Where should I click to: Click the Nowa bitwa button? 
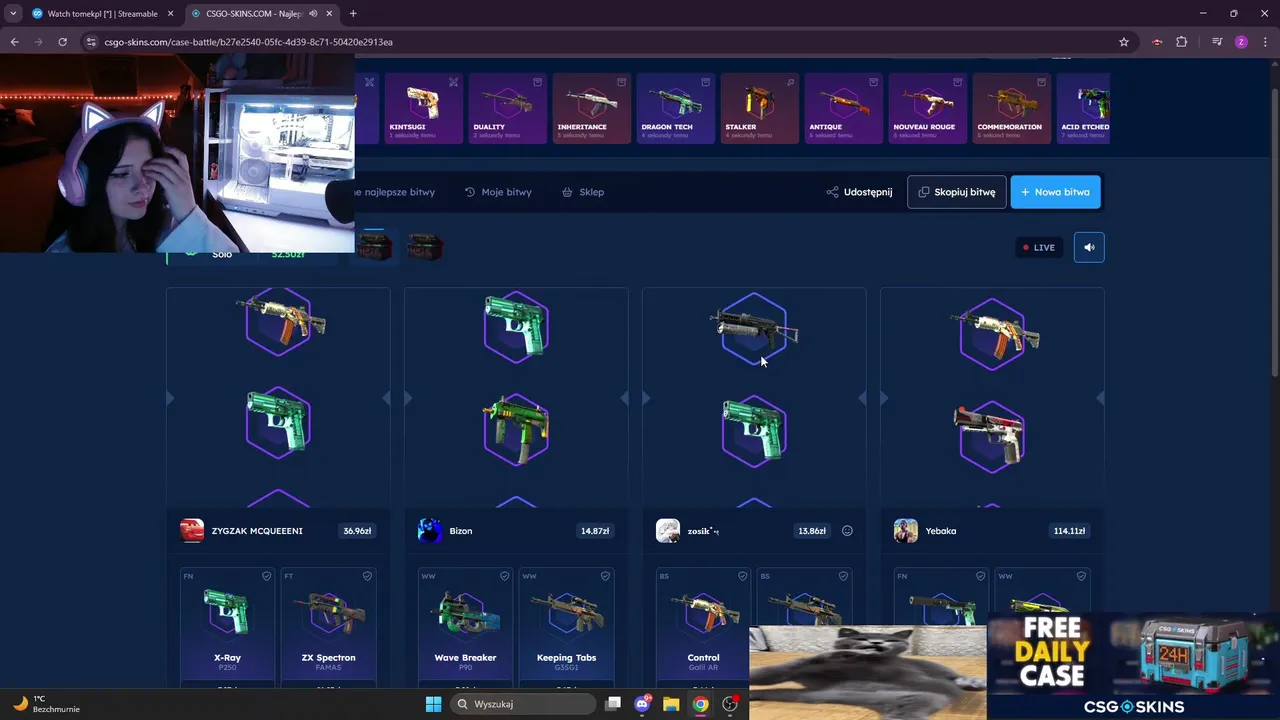(1055, 192)
